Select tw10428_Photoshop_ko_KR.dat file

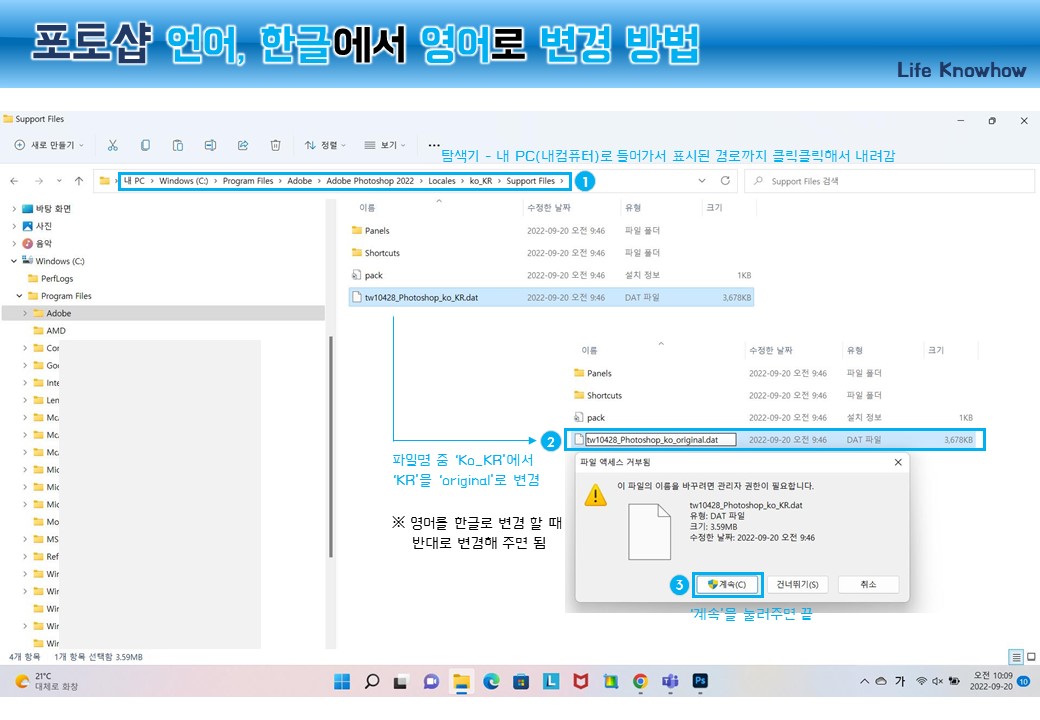coord(551,298)
